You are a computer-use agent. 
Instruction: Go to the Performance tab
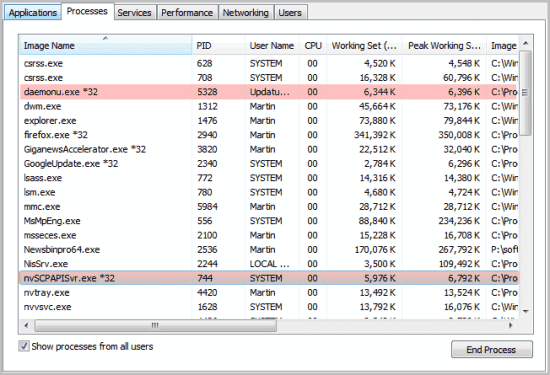tap(187, 13)
